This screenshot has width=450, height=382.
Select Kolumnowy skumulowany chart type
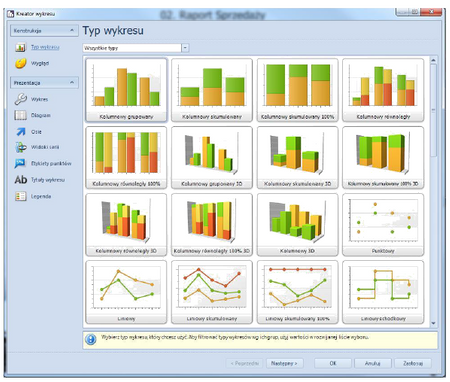(x=212, y=90)
